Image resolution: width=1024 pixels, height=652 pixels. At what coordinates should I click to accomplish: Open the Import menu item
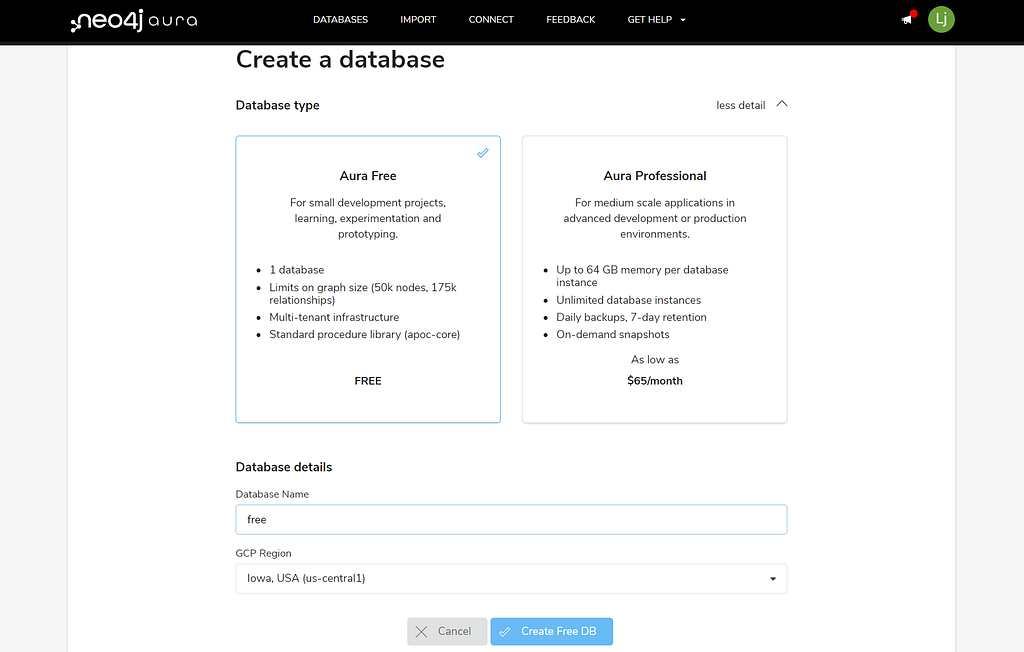[x=418, y=19]
